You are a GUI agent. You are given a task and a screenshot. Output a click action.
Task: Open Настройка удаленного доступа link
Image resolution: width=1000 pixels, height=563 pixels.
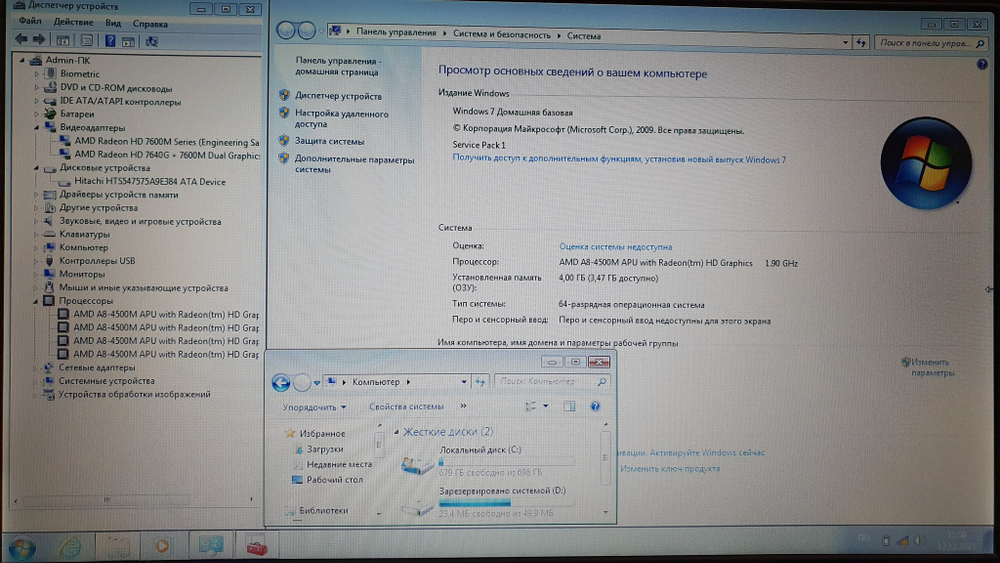point(341,119)
